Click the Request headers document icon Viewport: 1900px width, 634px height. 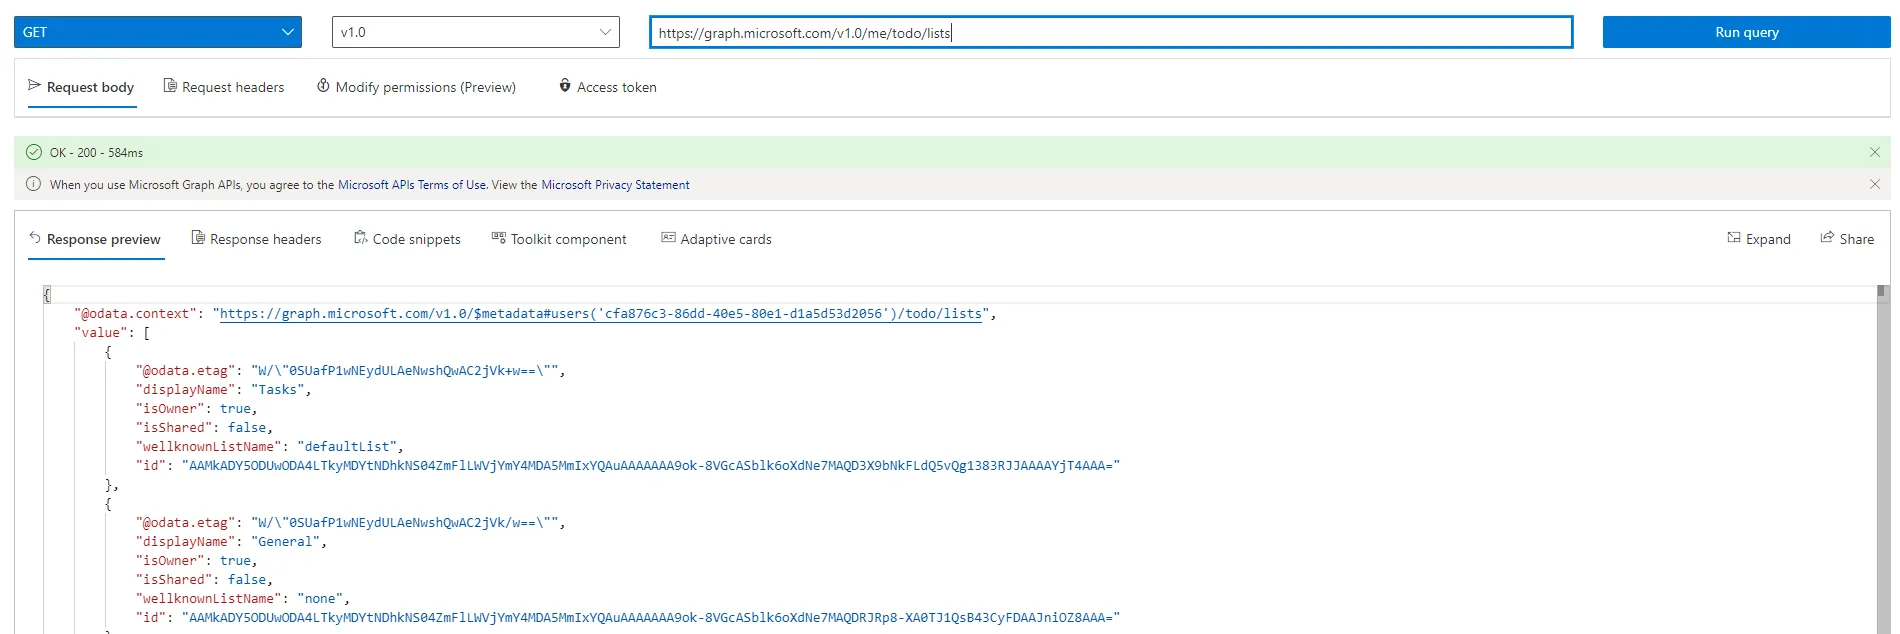(x=170, y=86)
